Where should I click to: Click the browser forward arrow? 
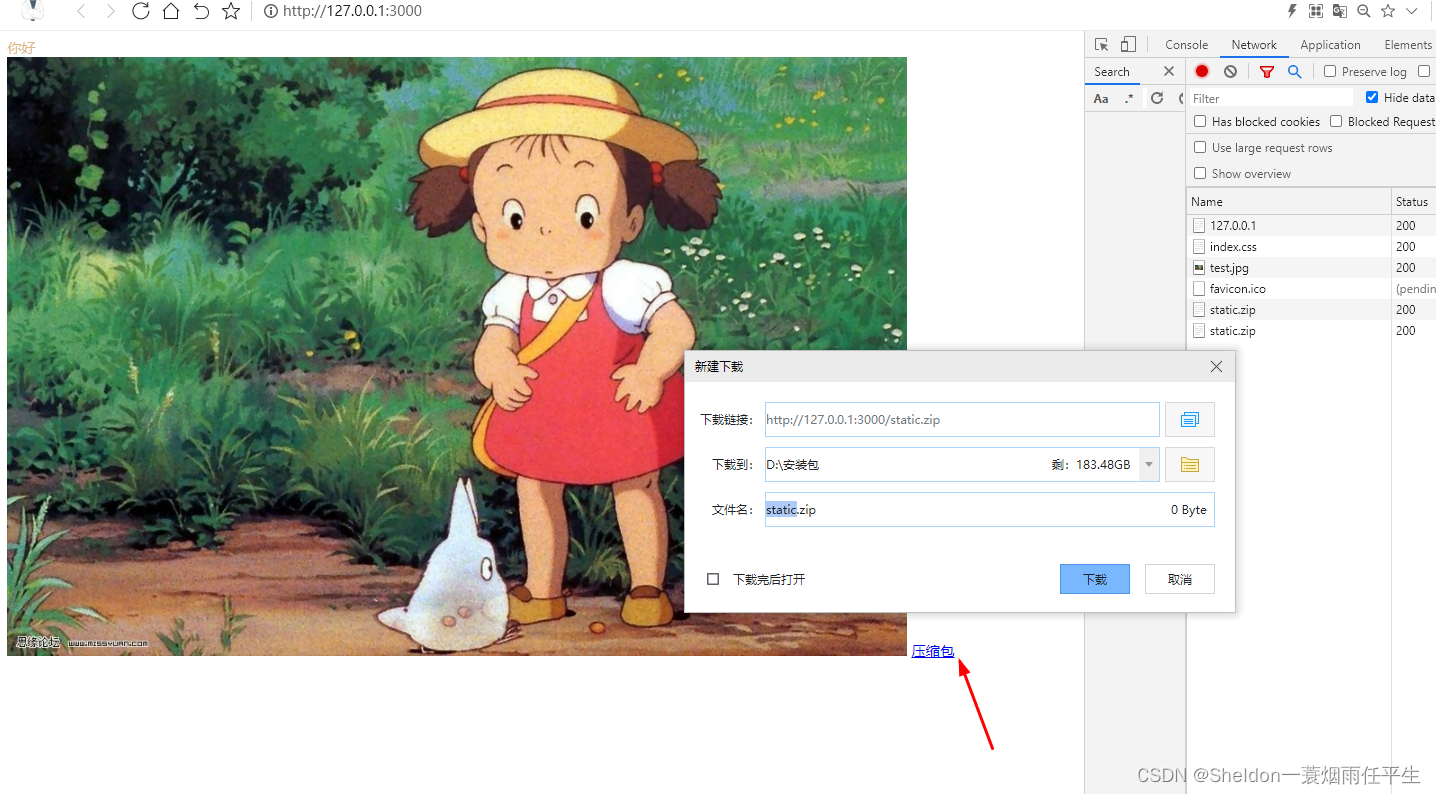click(x=110, y=11)
